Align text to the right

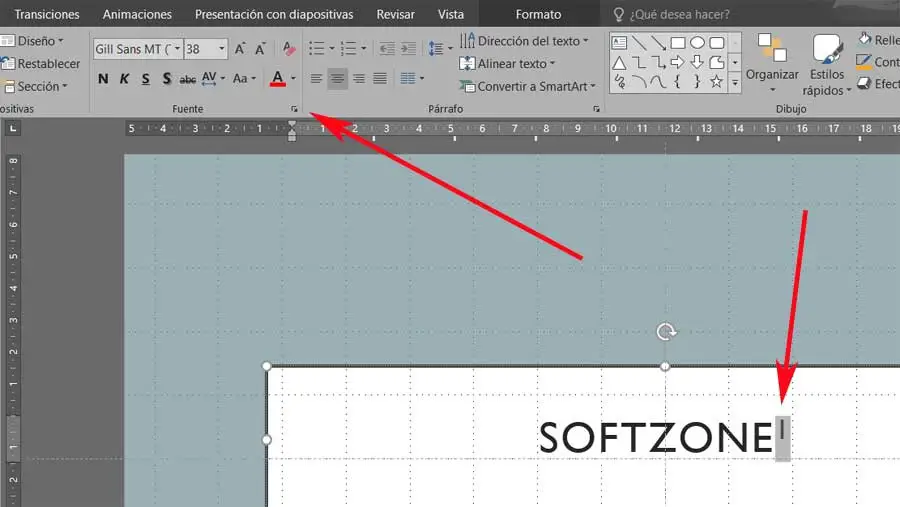click(359, 78)
